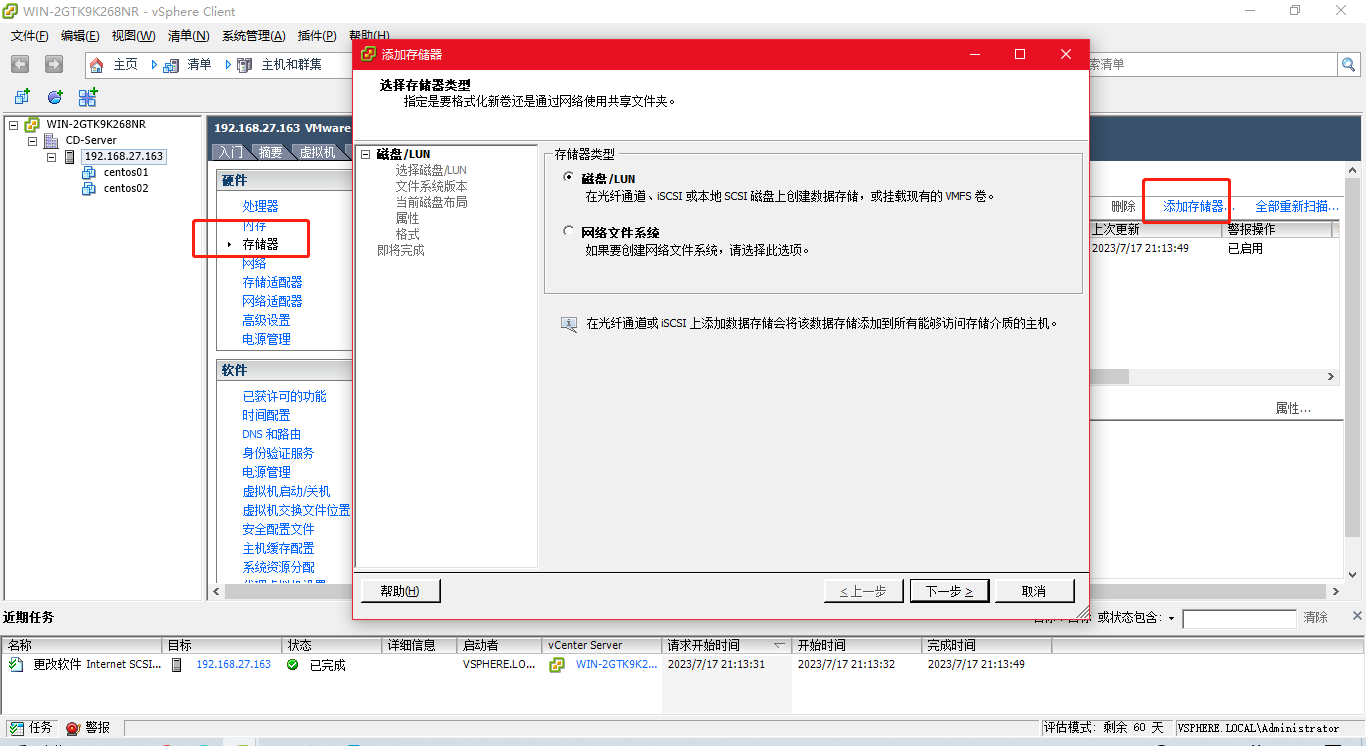
Task: Click the 全部重新扫描 link
Action: pos(1296,206)
